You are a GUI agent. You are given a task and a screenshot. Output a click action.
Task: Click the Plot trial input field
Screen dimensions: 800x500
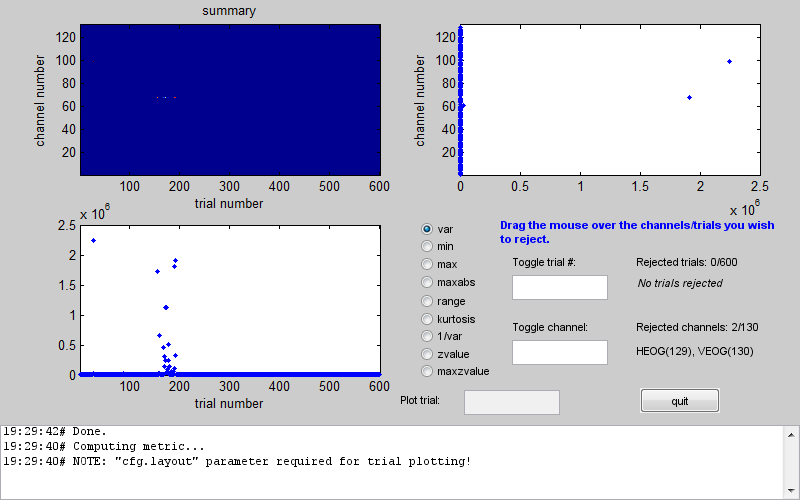pos(511,402)
